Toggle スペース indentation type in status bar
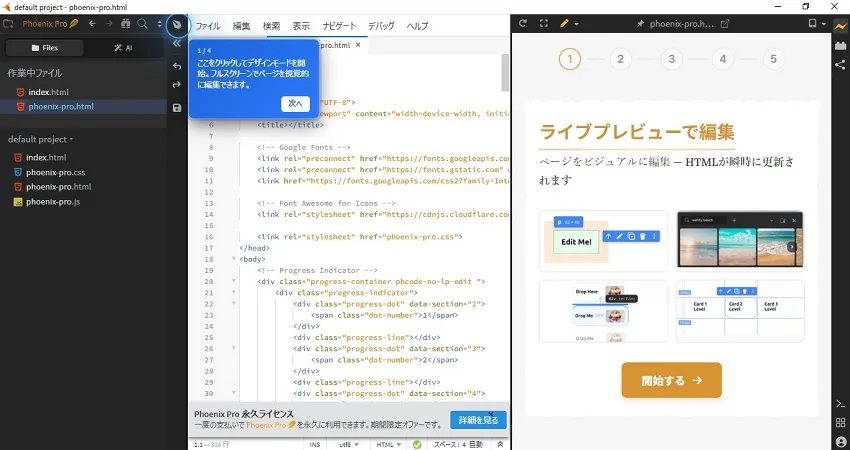850x450 pixels. (x=447, y=445)
